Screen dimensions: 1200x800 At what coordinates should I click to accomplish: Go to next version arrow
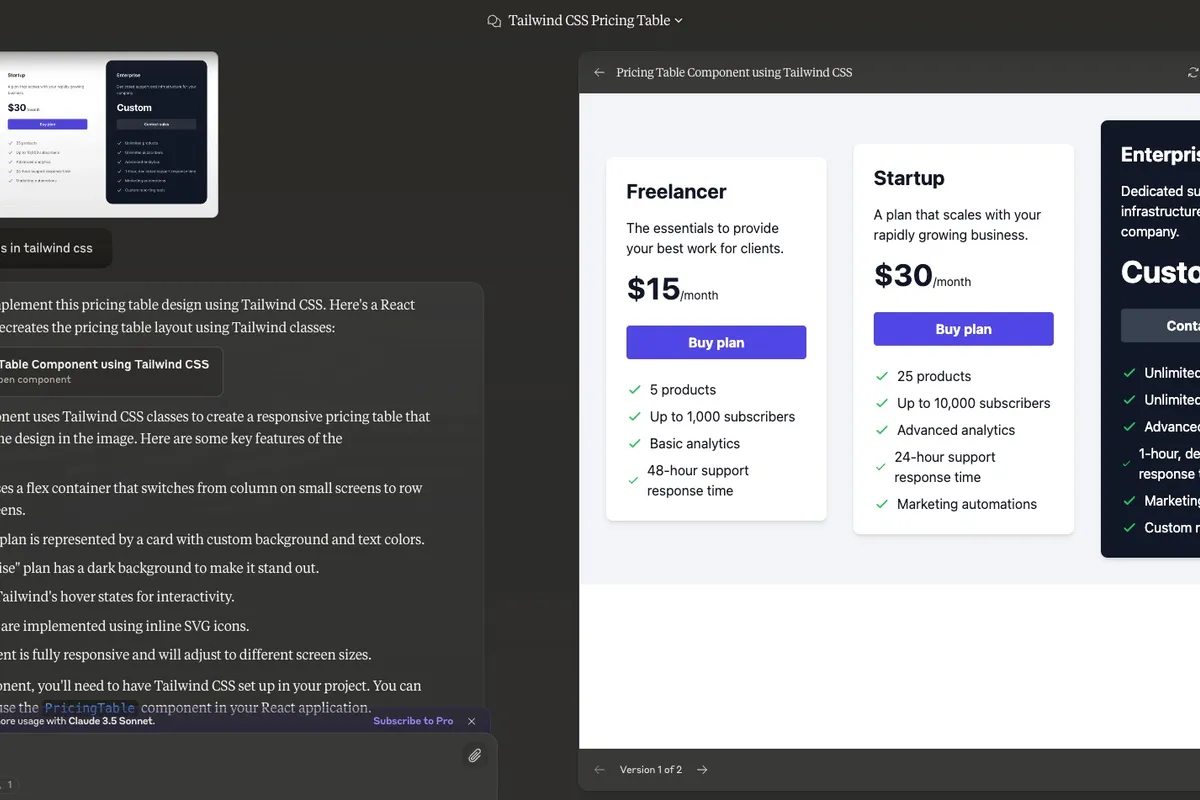(x=702, y=769)
